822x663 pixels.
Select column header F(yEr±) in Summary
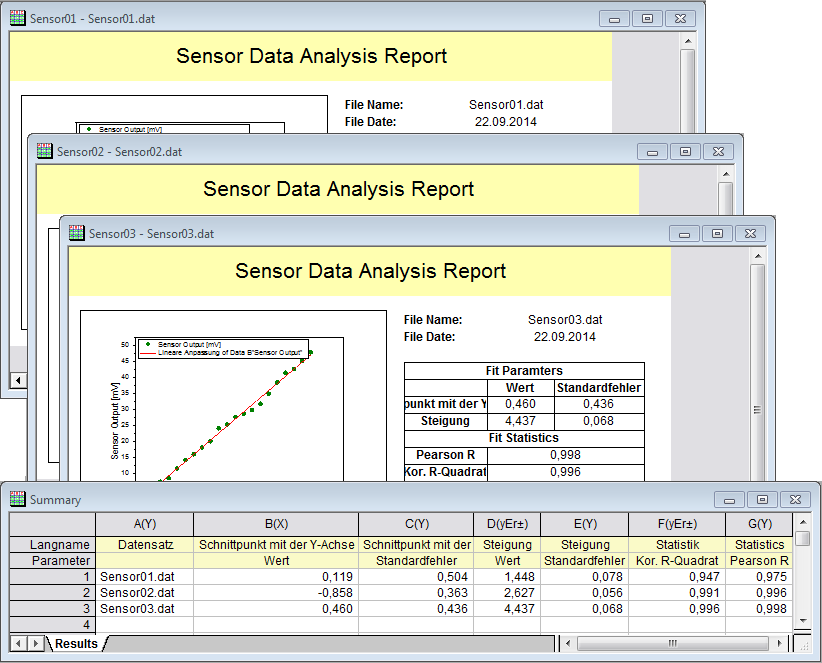677,524
